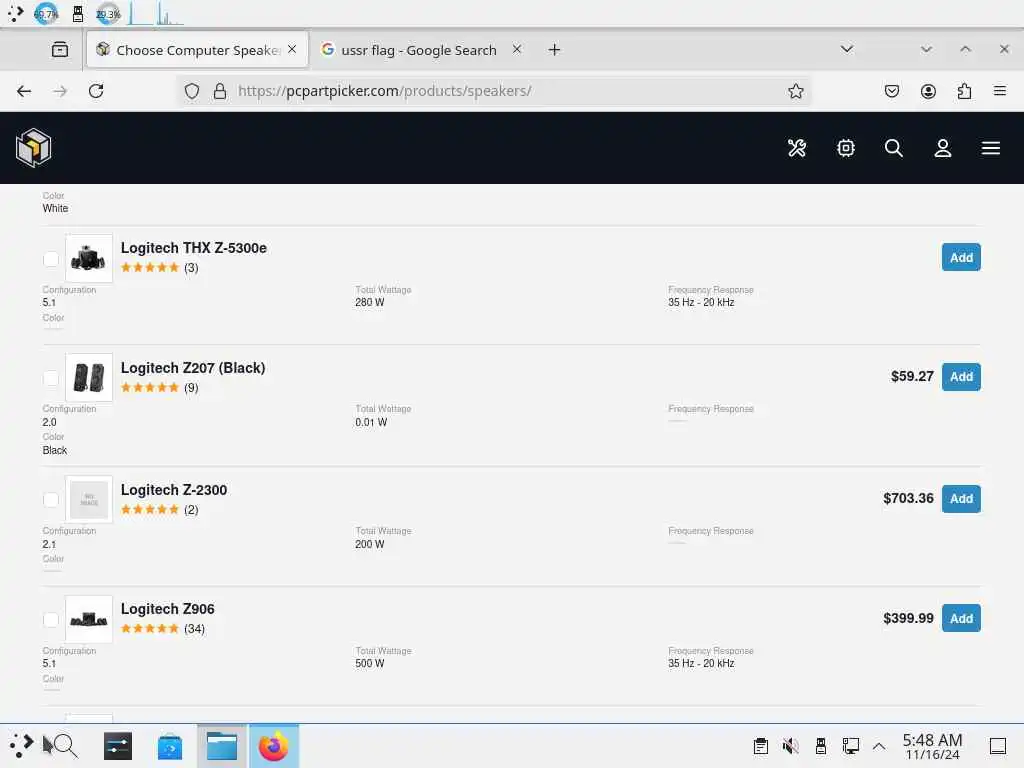Add the Logitech THX Z-5300e

click(x=961, y=257)
